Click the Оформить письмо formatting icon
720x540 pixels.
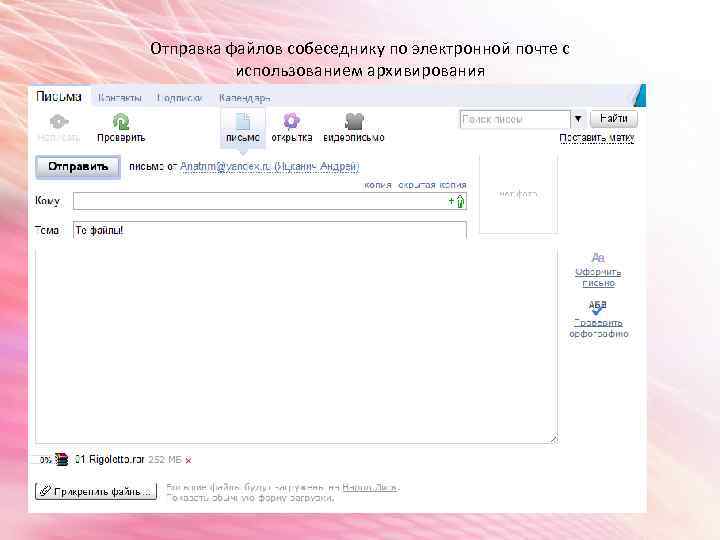pos(598,258)
